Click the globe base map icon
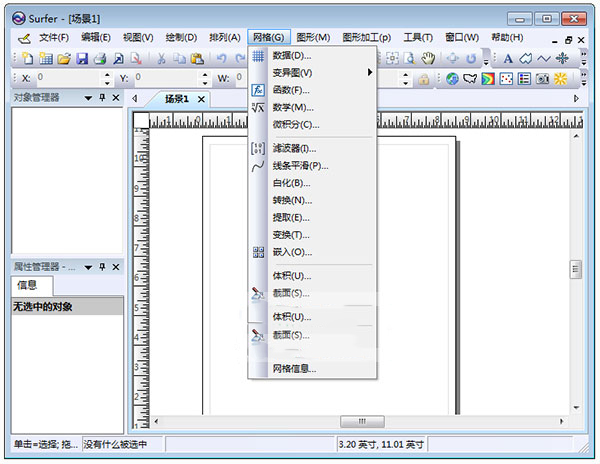 (x=452, y=79)
